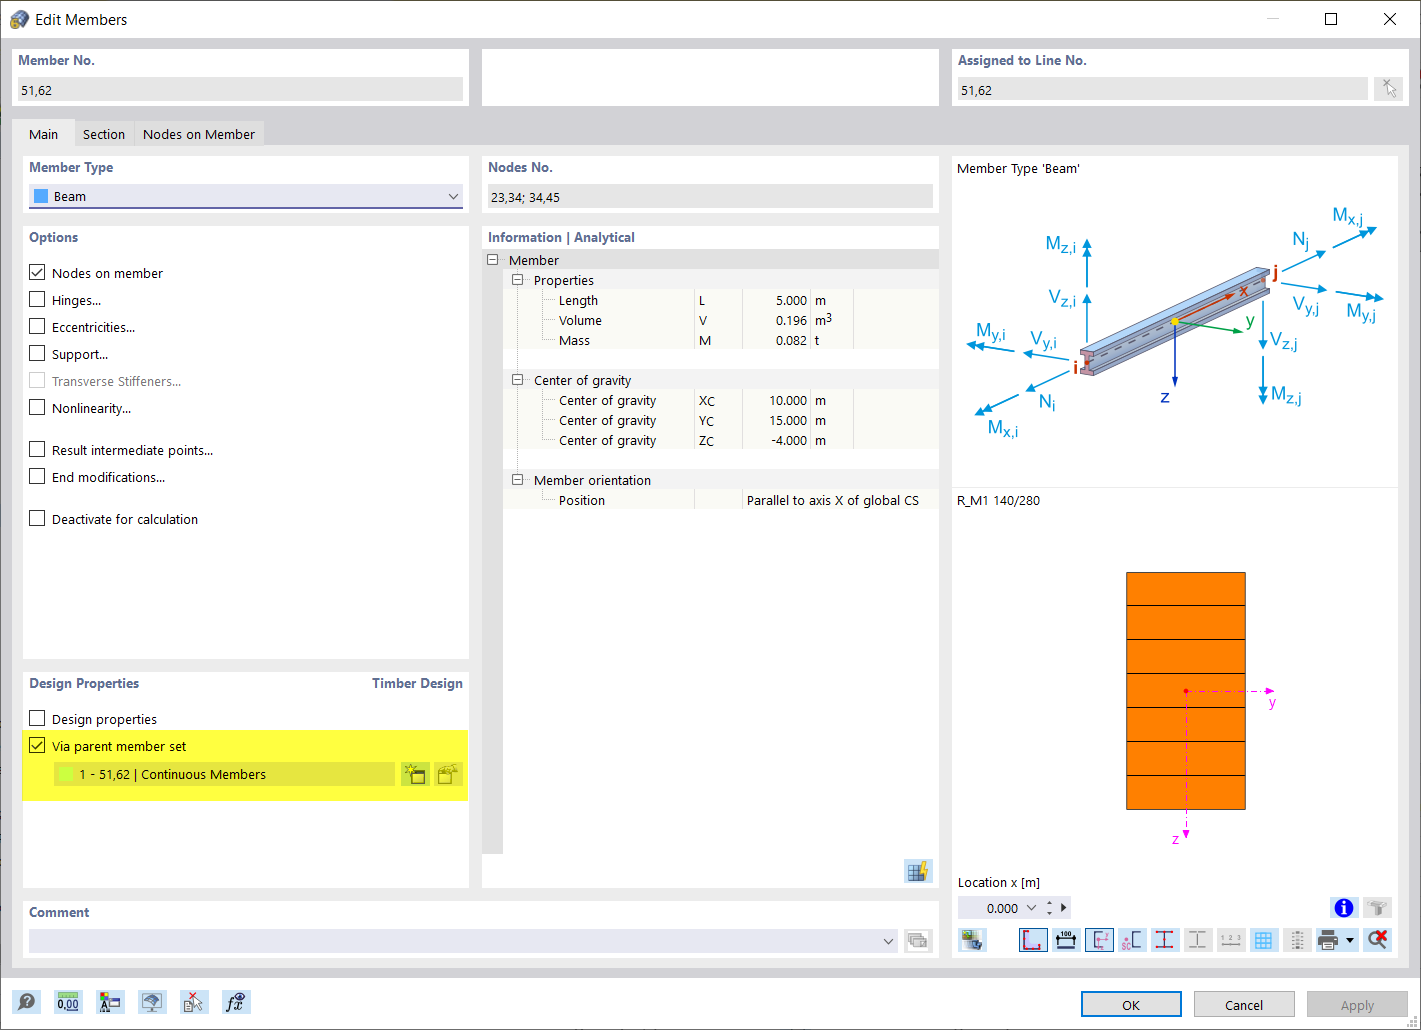Screen dimensions: 1421x1030
Task: Click the 1 2 3 numbering icon
Action: (1231, 940)
